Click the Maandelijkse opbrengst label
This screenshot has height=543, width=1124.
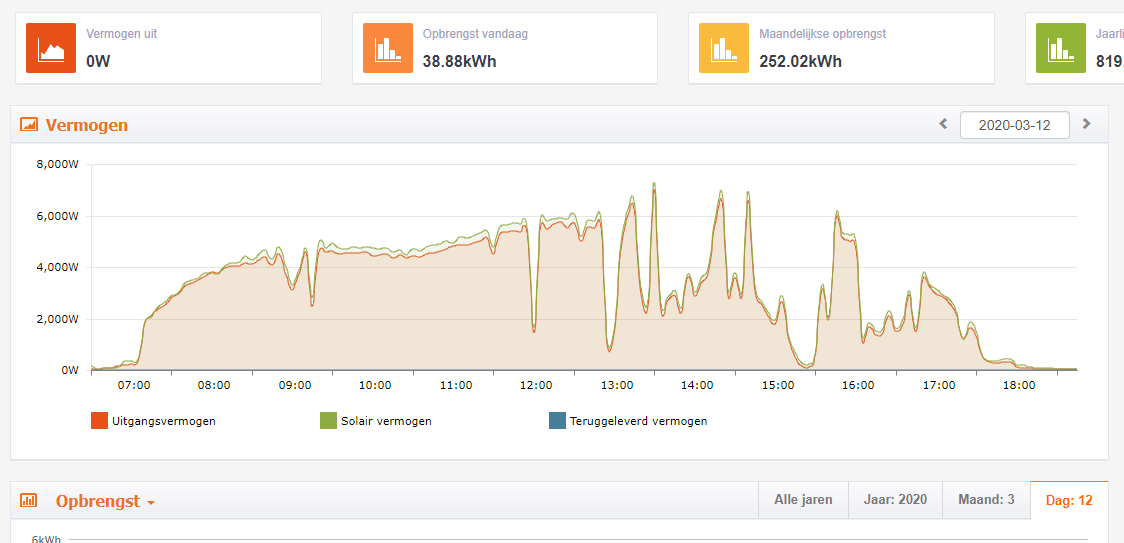[x=823, y=34]
